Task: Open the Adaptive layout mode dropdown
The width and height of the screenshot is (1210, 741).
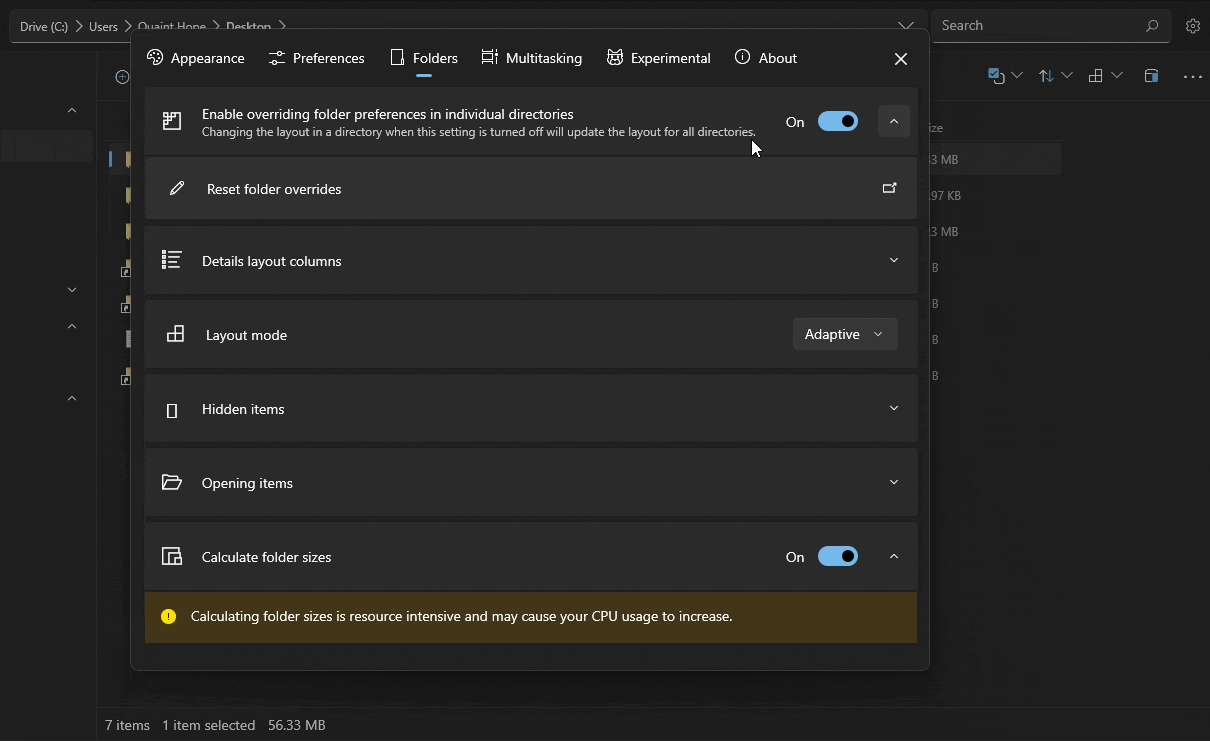Action: point(845,333)
